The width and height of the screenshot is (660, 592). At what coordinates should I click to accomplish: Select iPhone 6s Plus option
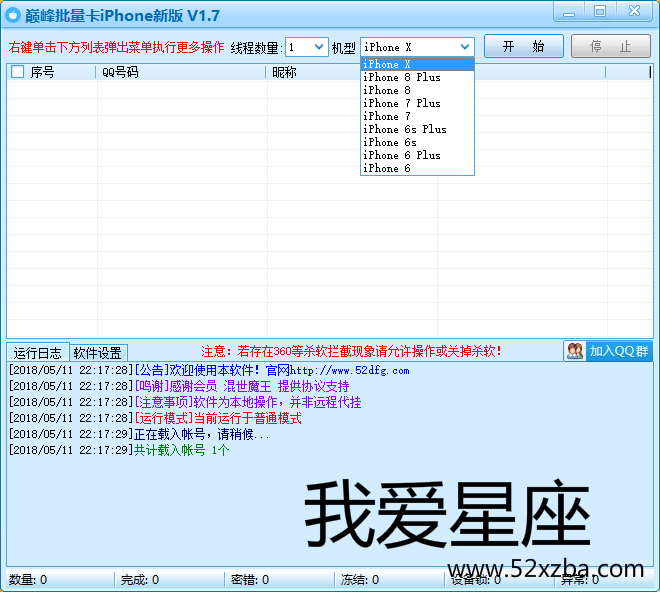coord(404,129)
